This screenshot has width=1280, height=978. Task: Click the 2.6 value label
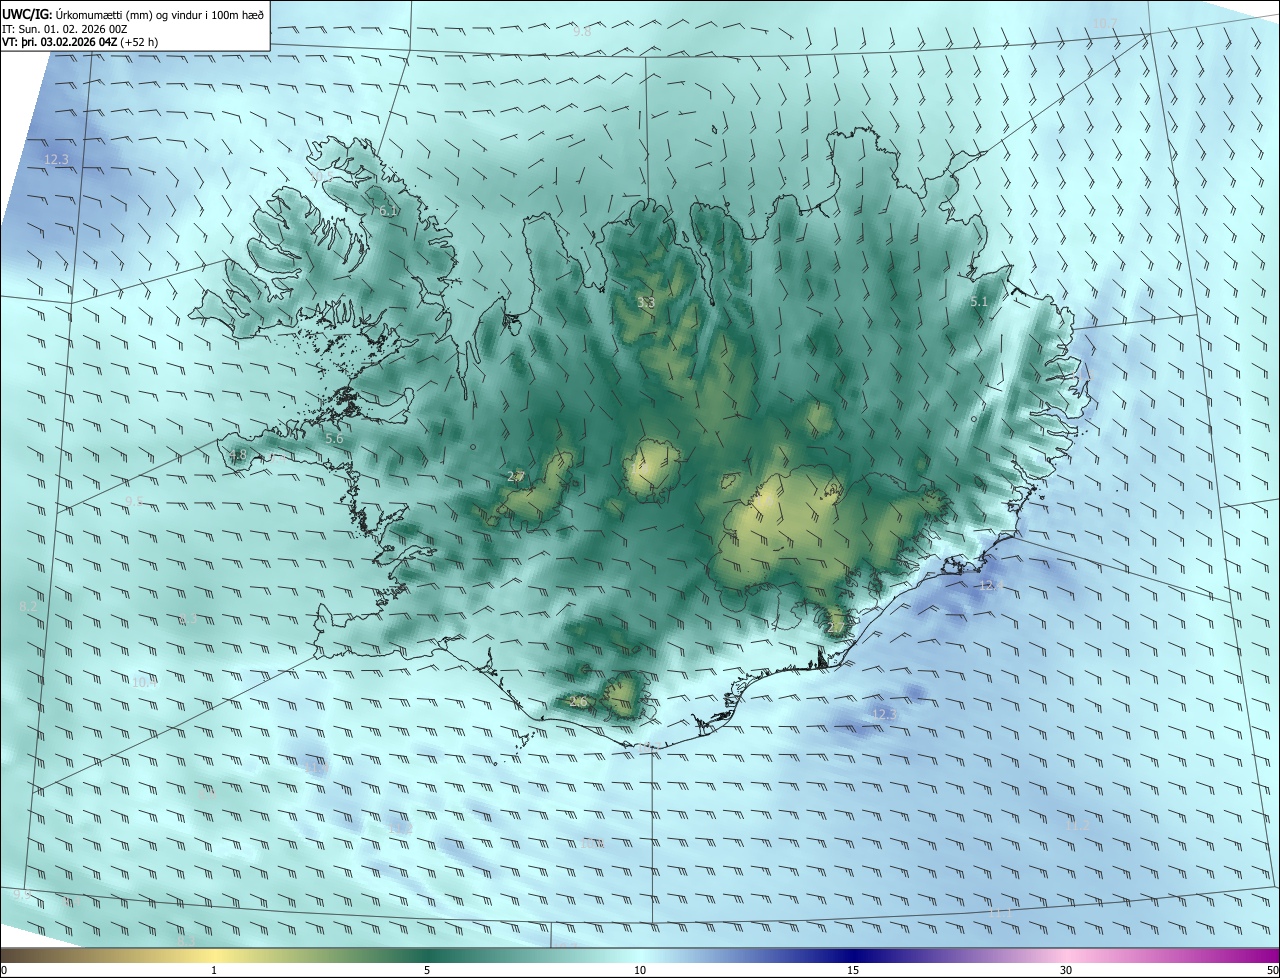point(578,702)
